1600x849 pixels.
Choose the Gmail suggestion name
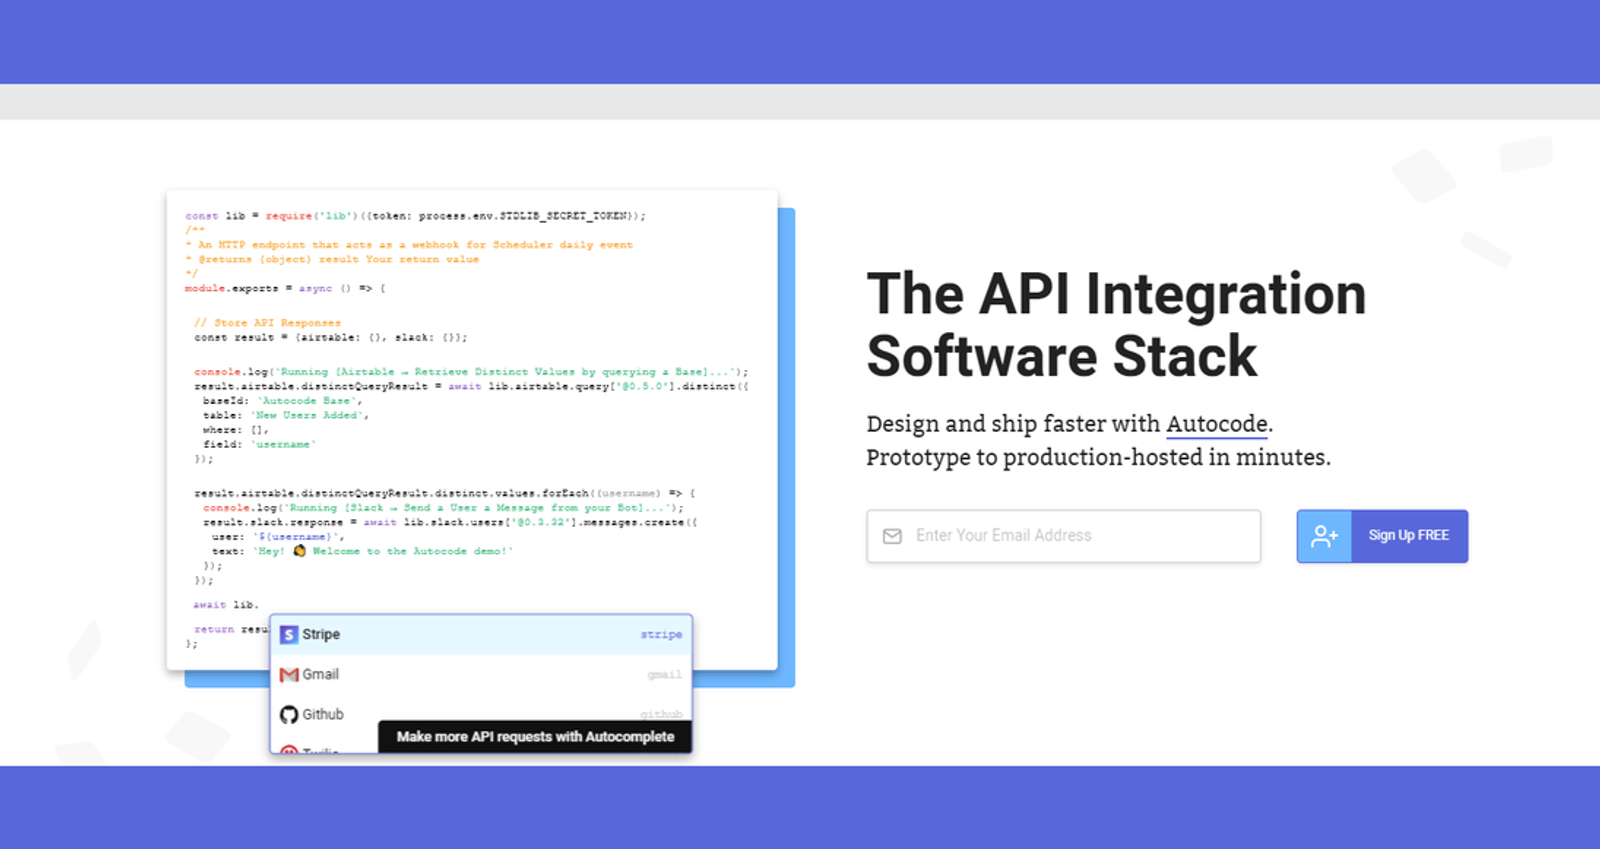[x=321, y=675]
